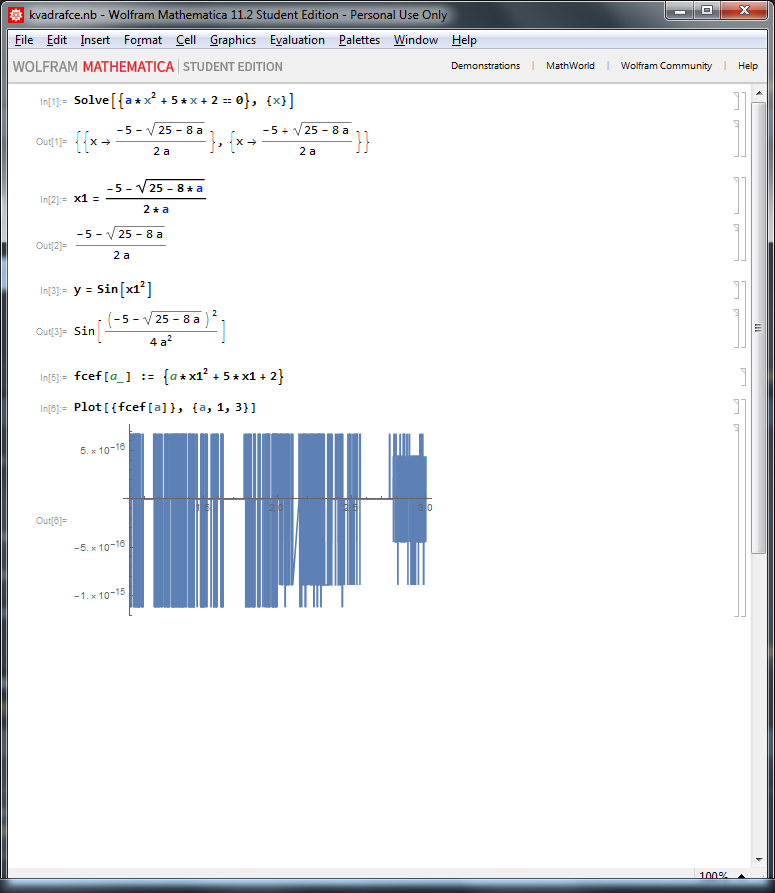The image size is (775, 893).
Task: Click the In[2]:= cell label
Action: coord(53,199)
